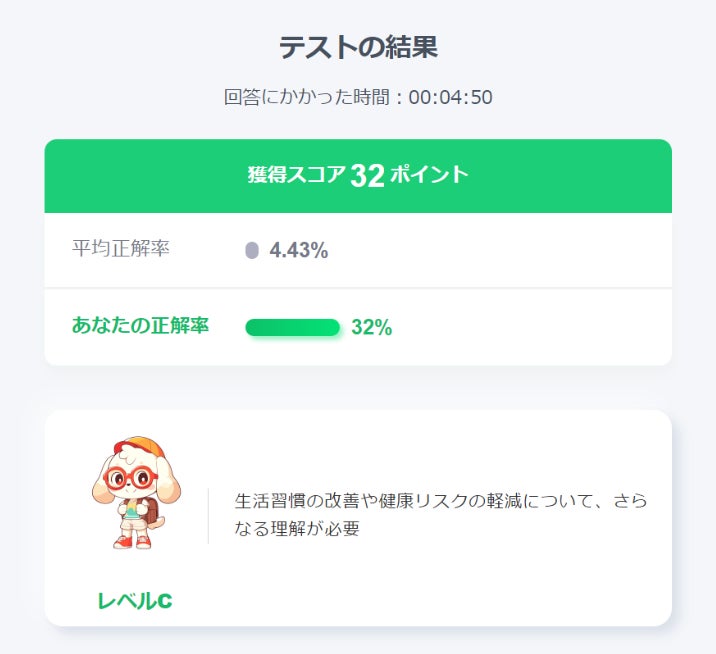Click the レベルC level label

coord(135,601)
